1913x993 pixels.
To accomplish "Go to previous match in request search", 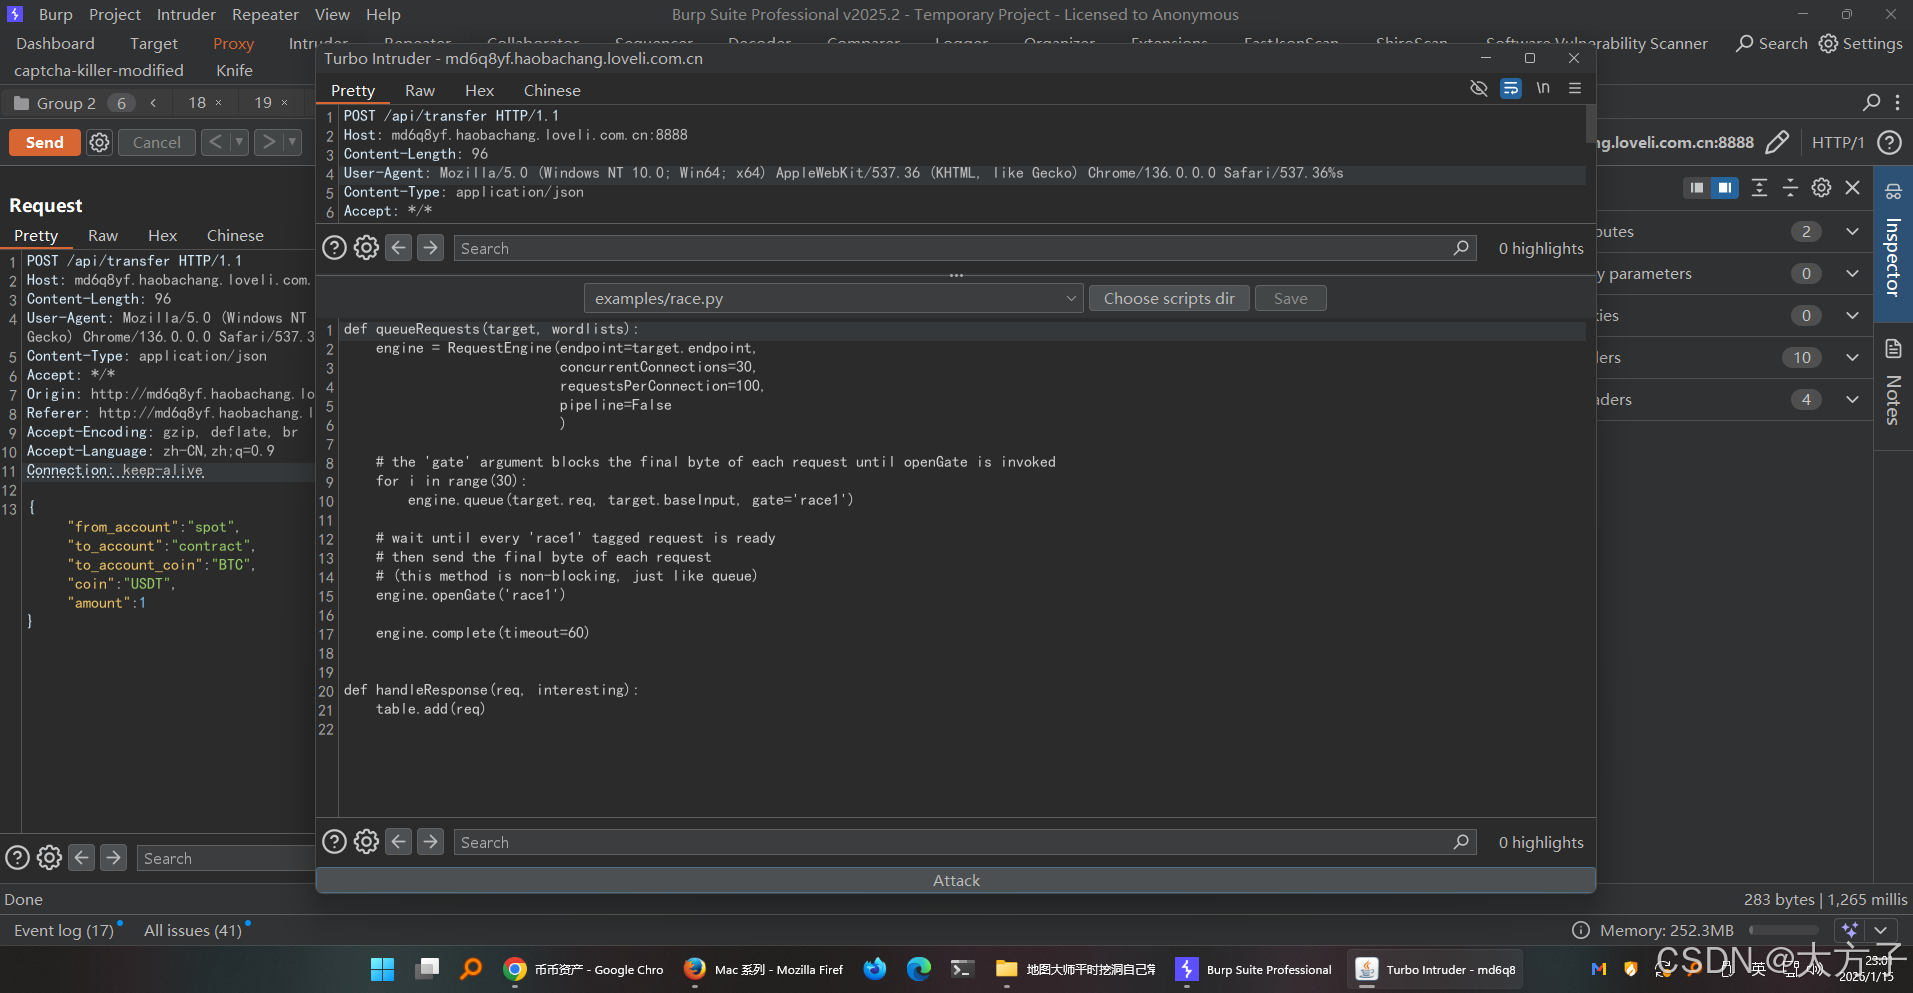I will point(398,247).
